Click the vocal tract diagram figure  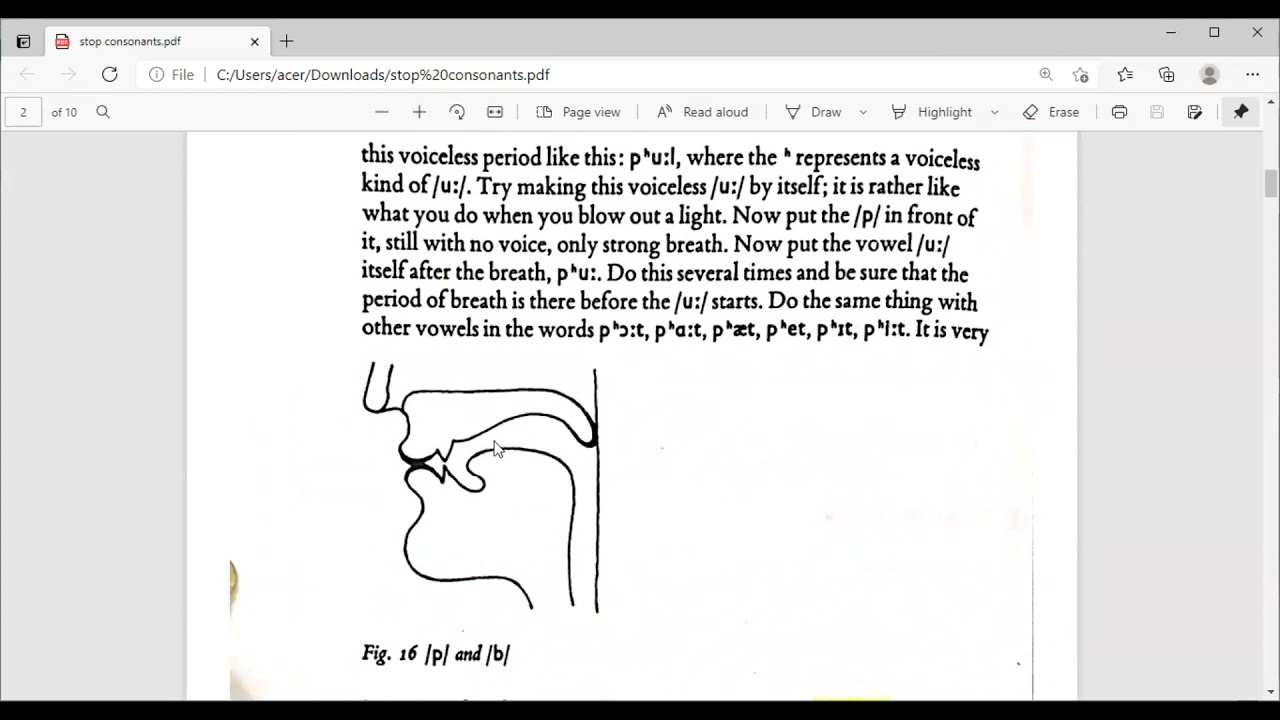[481, 487]
